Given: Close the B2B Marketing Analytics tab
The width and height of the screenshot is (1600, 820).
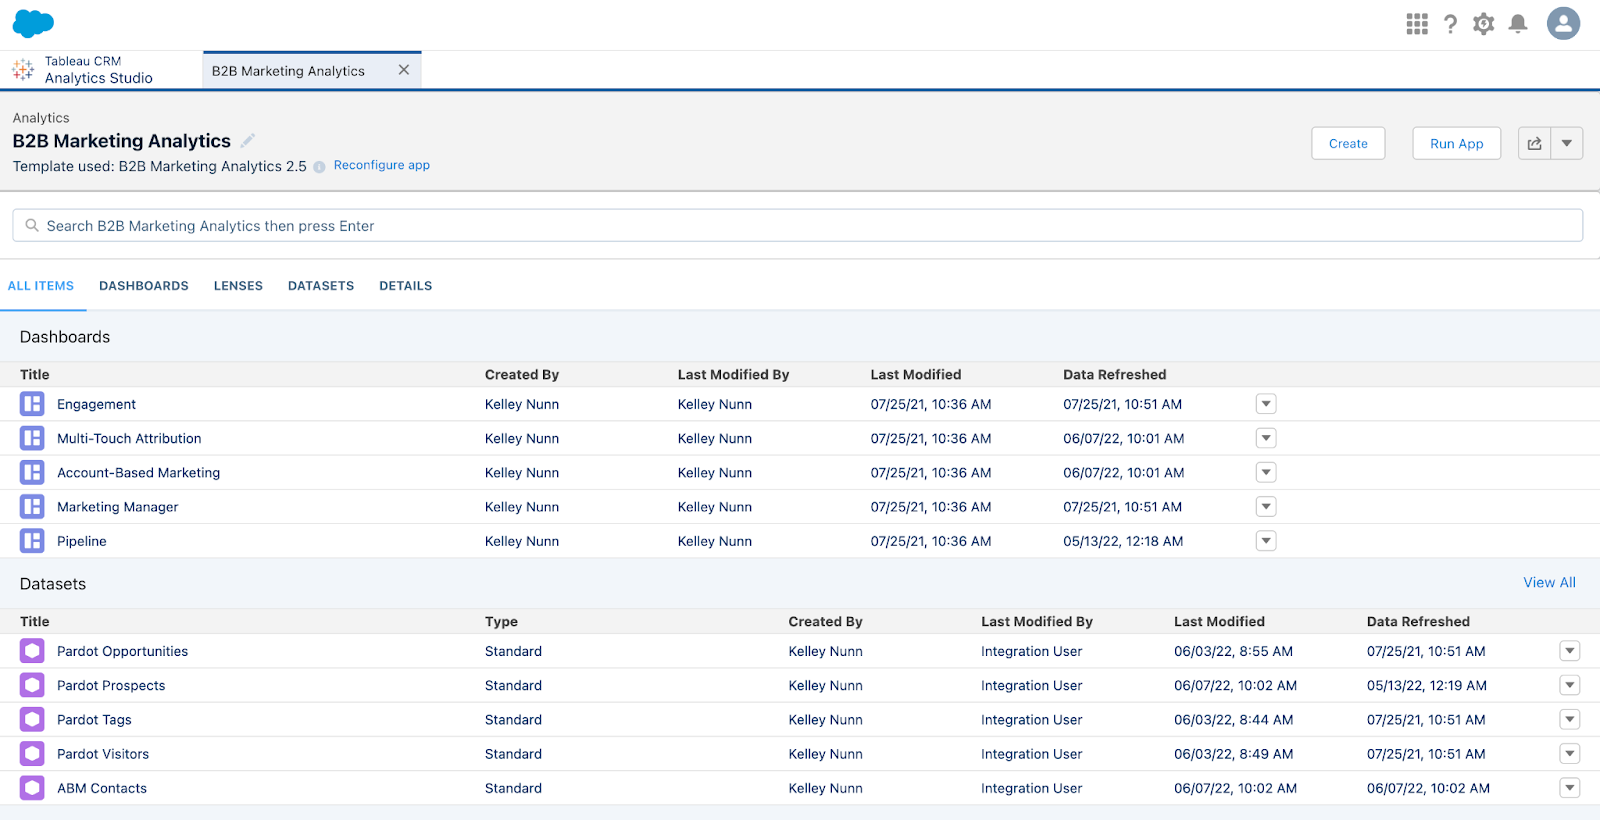Looking at the screenshot, I should click(404, 70).
